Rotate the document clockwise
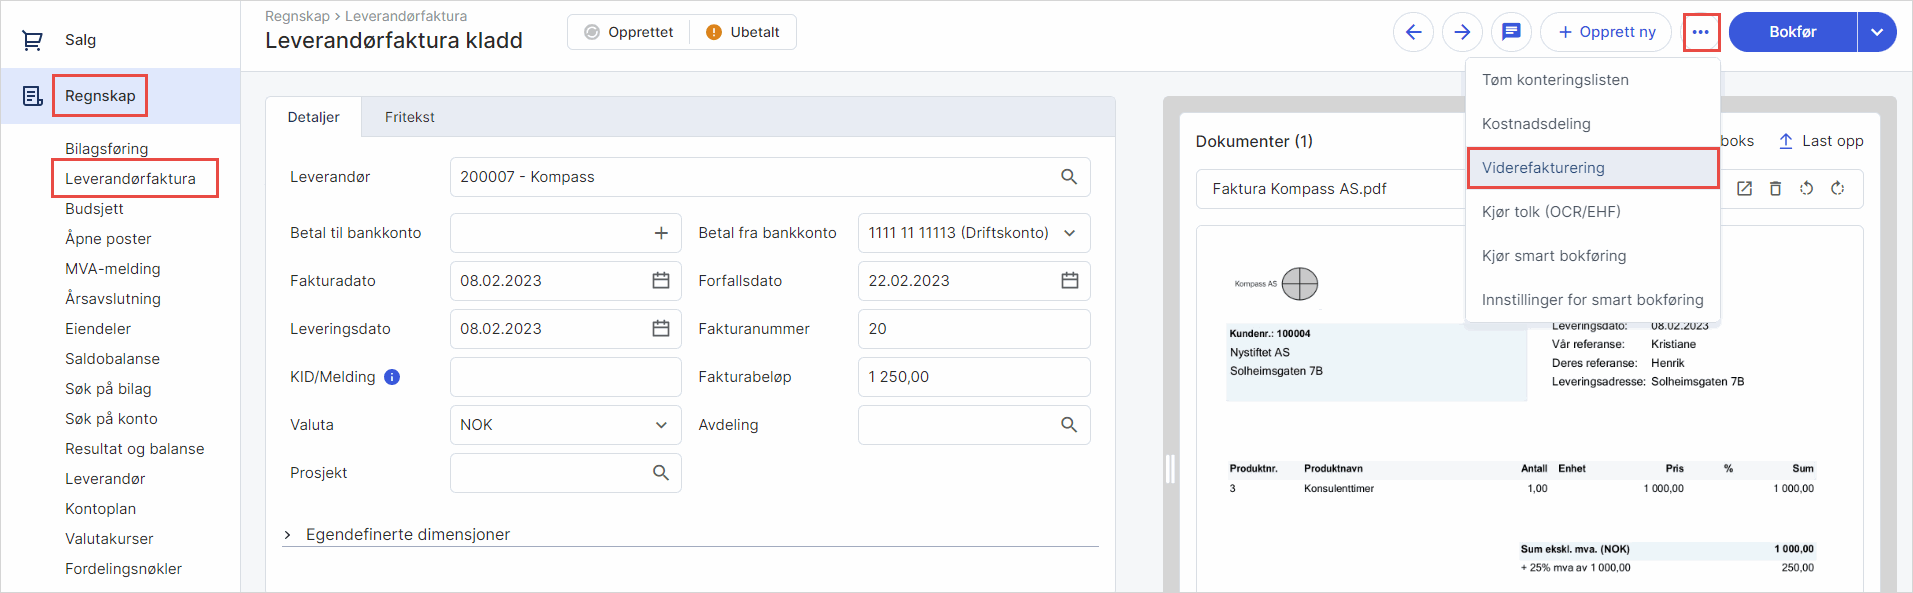This screenshot has width=1913, height=593. [1837, 189]
